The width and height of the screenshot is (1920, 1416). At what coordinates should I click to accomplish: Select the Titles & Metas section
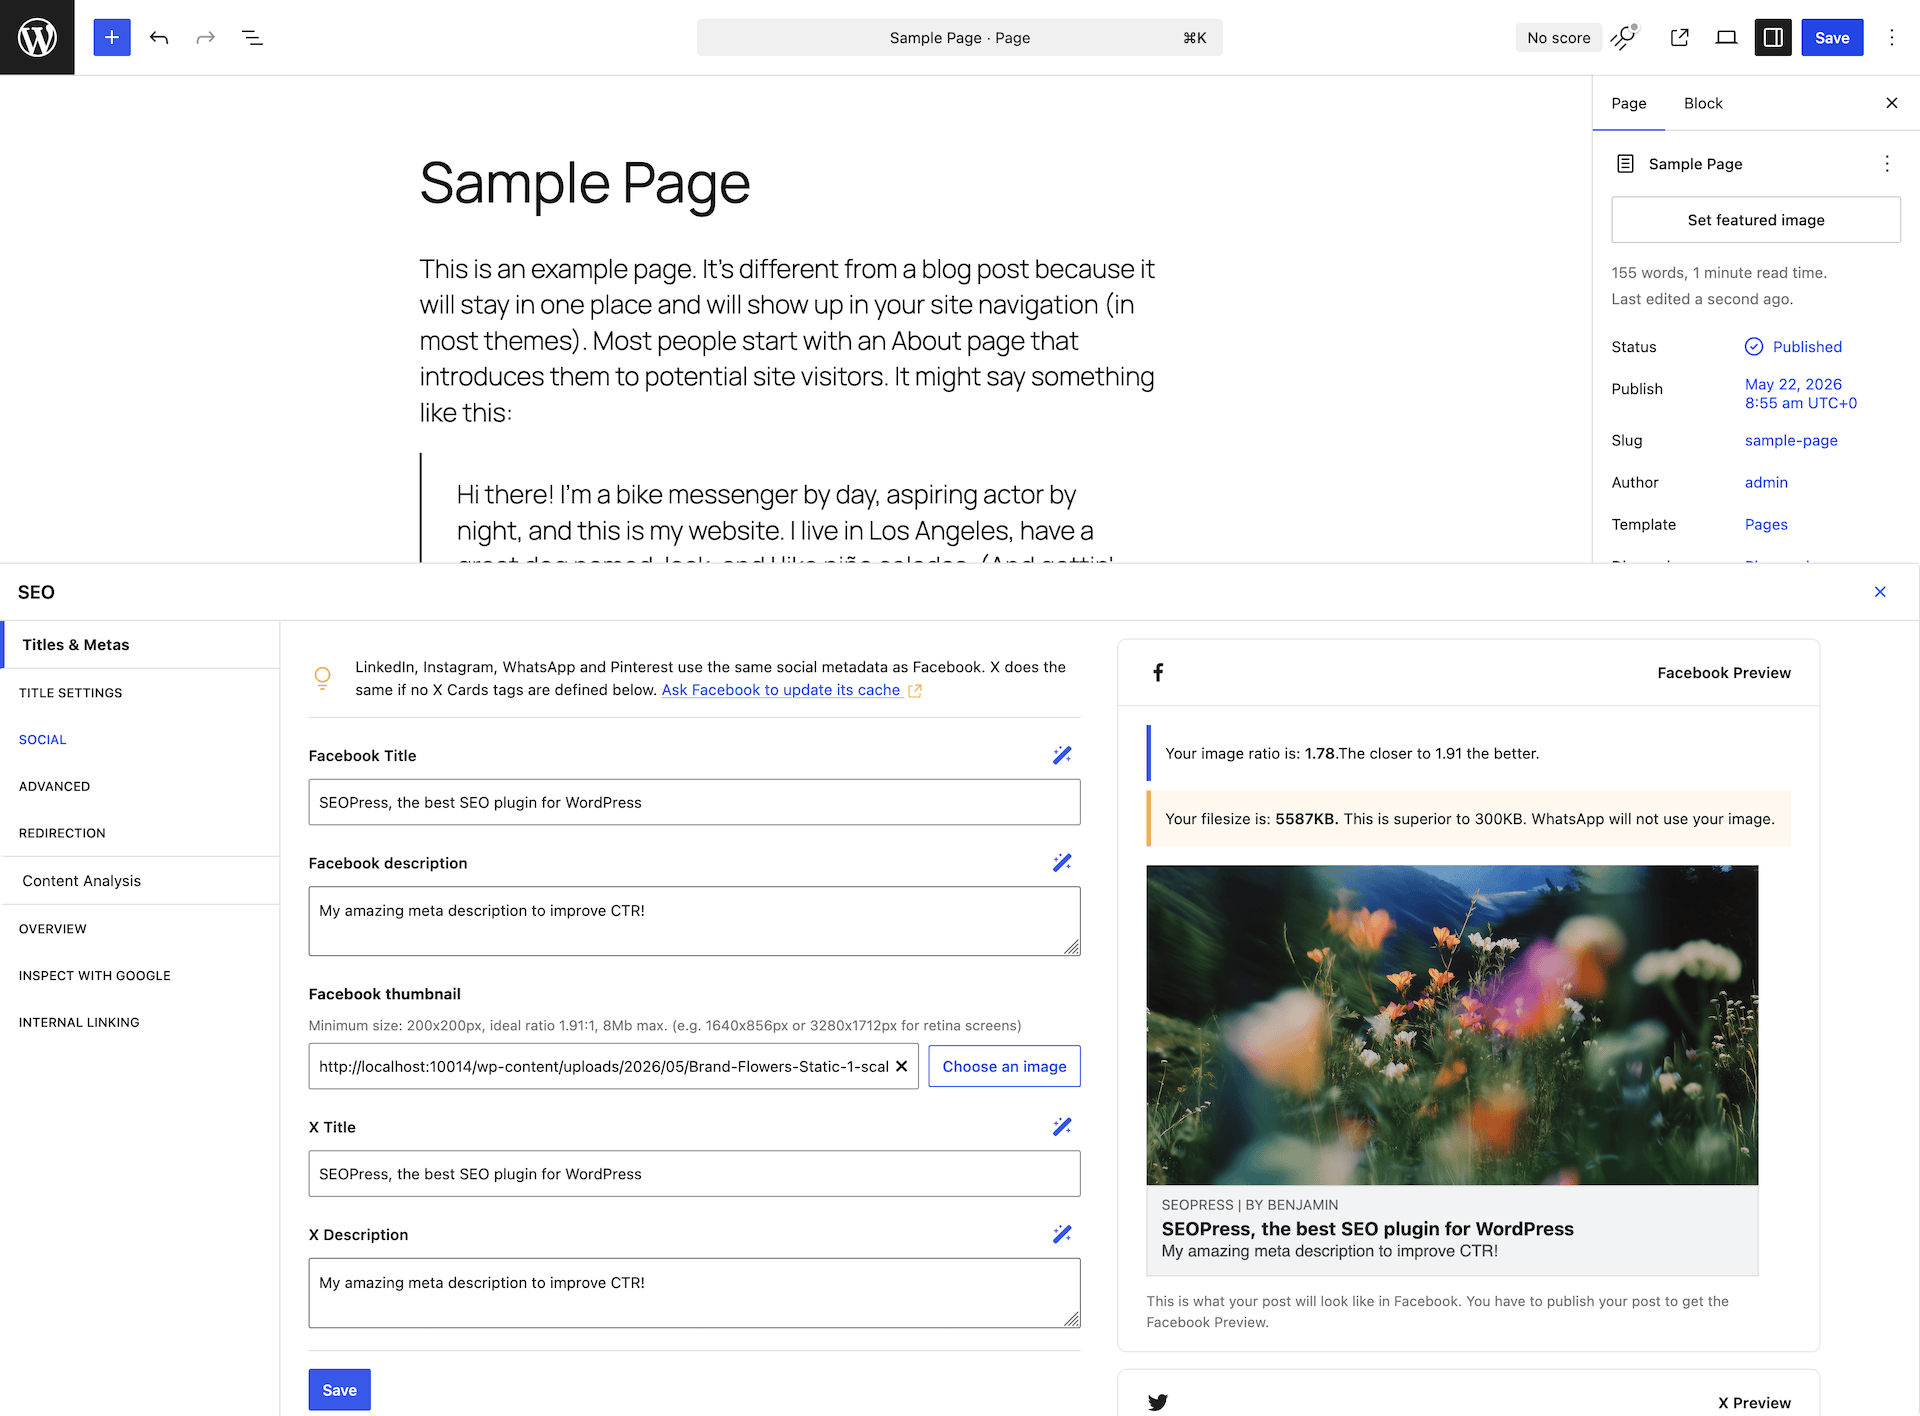pyautogui.click(x=141, y=644)
